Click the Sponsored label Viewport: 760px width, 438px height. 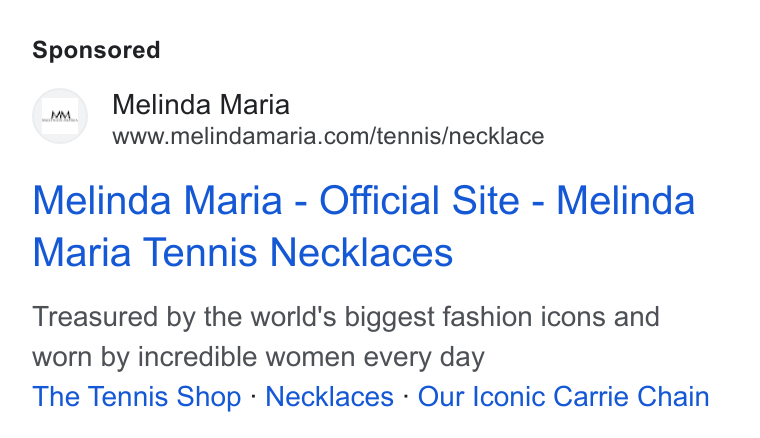click(x=96, y=50)
